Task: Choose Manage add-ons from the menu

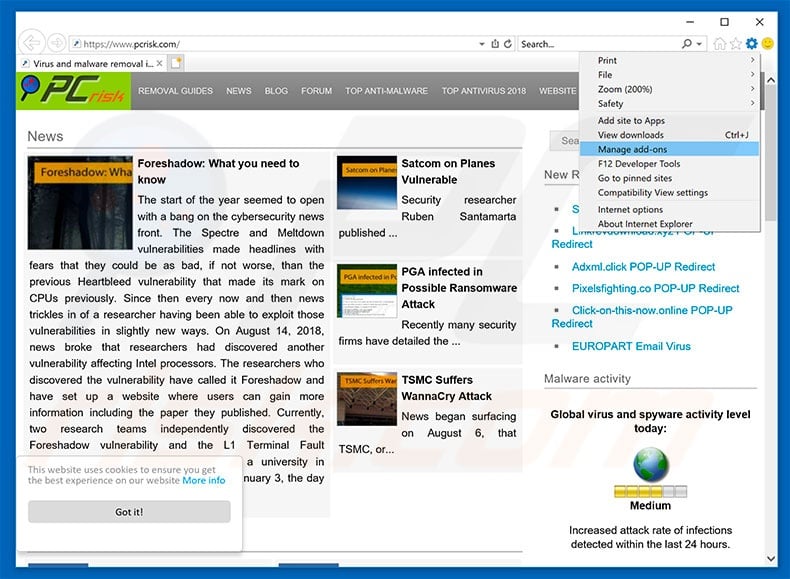Action: [x=670, y=149]
